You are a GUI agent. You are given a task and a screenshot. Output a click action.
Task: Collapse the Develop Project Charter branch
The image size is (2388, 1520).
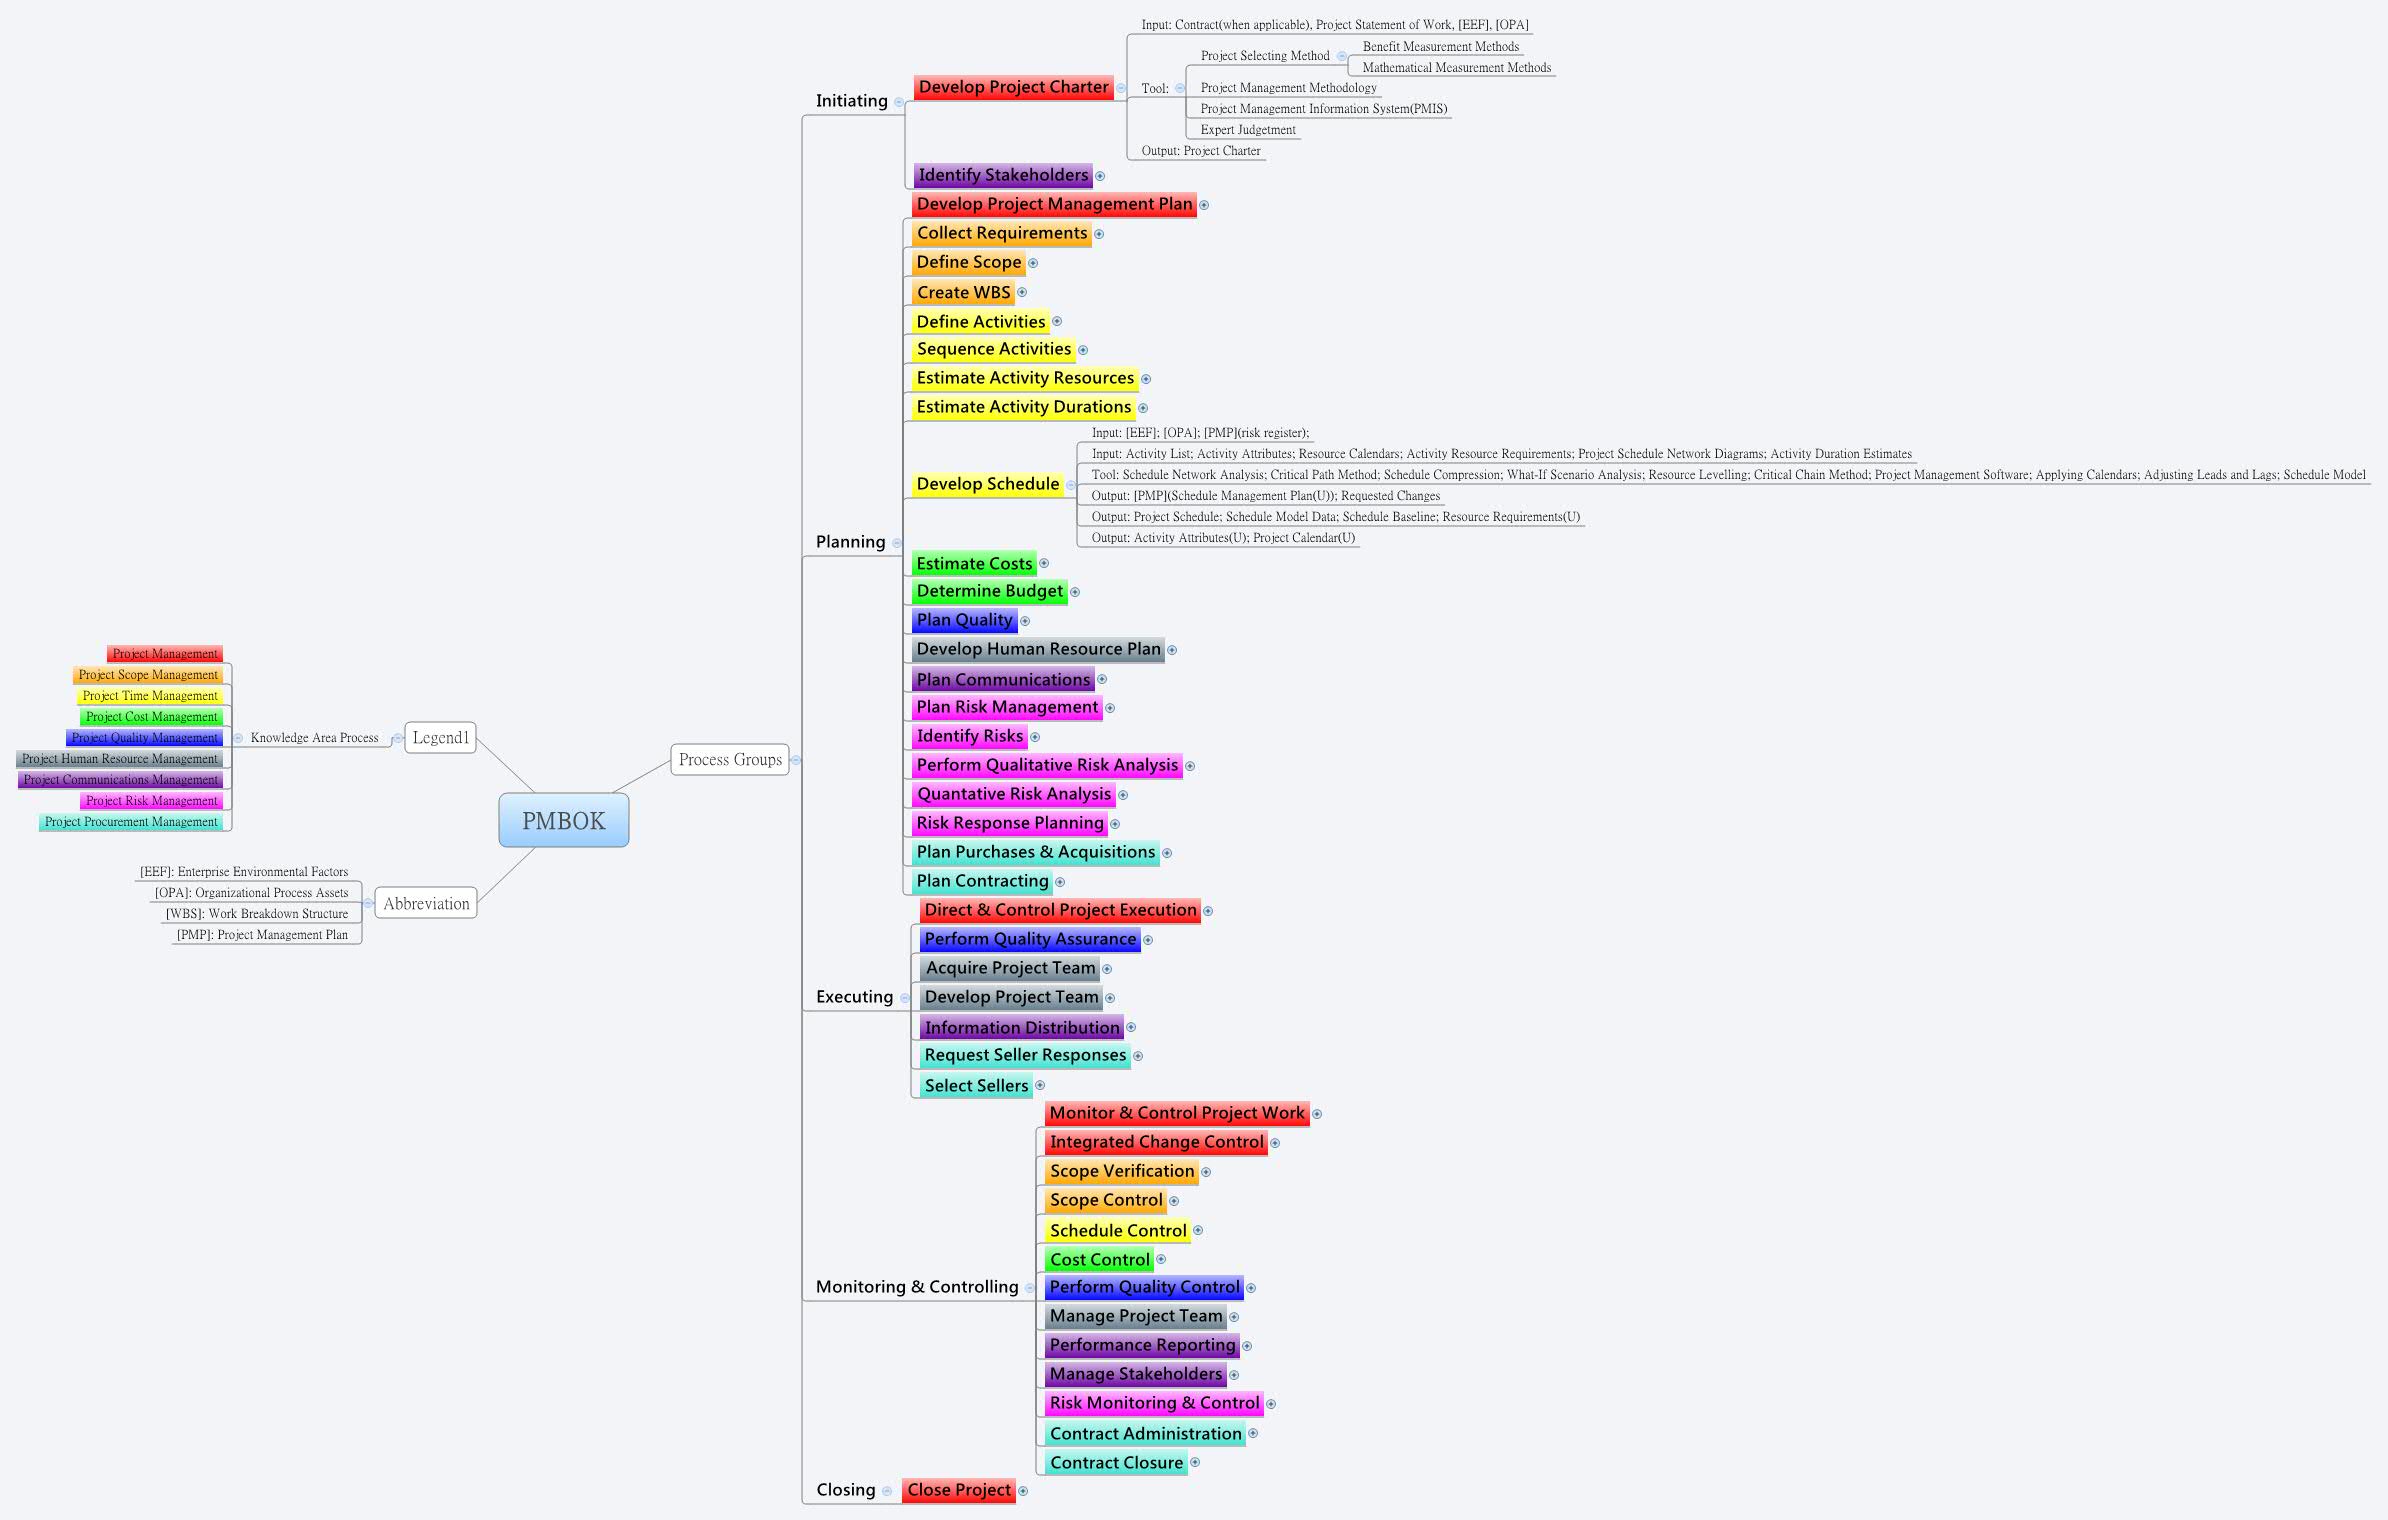tap(1121, 88)
